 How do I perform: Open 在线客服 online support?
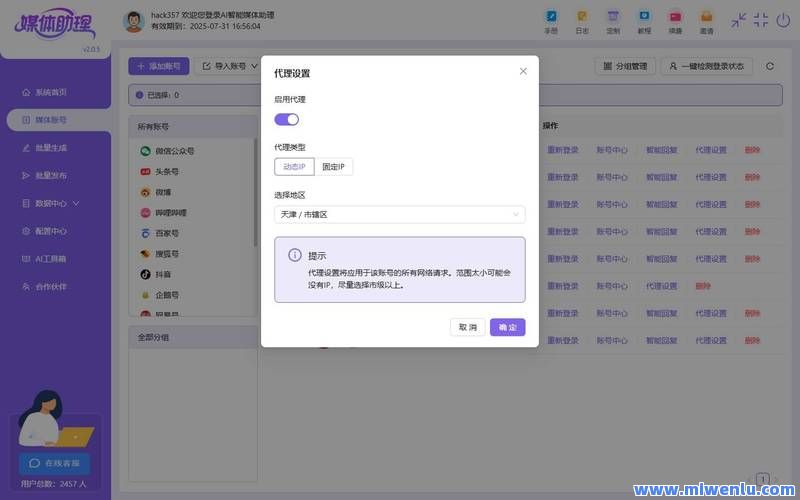tap(55, 463)
